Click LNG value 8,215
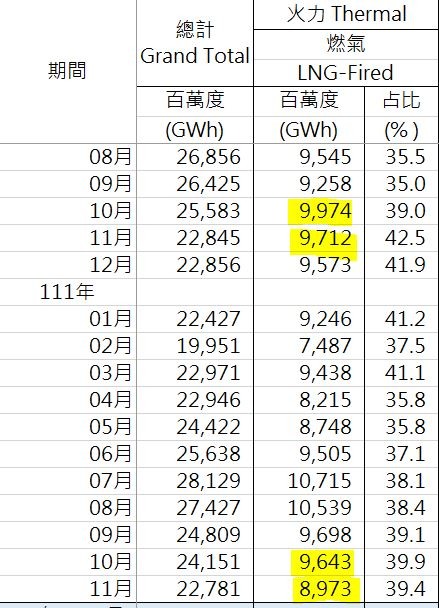 point(325,400)
